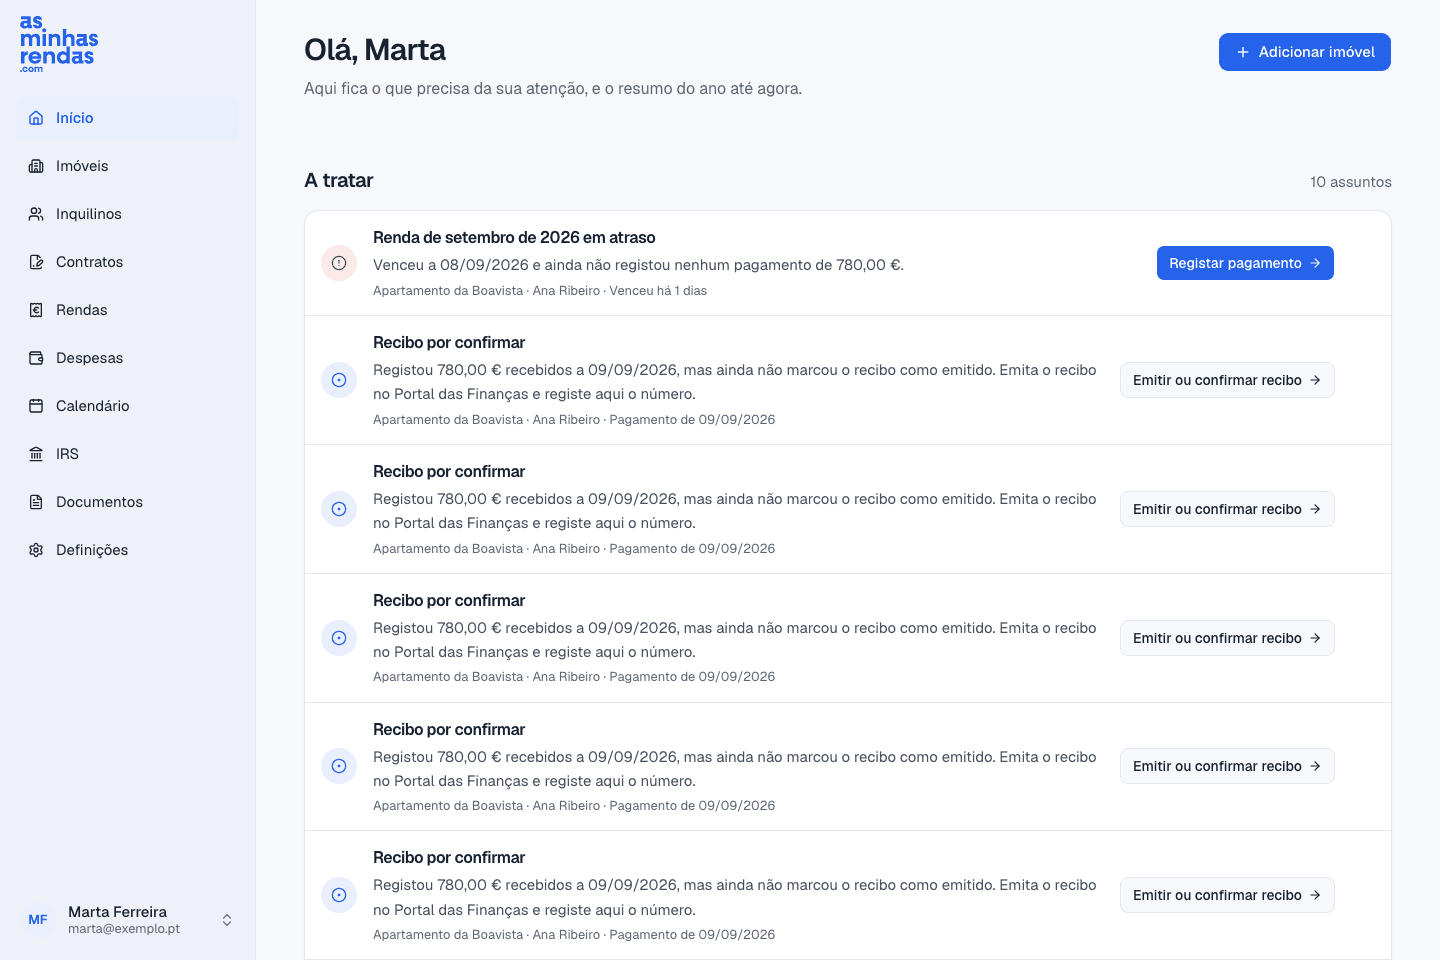Click the Contratos document-pen icon
Screen dimensions: 1440x960
click(x=36, y=262)
